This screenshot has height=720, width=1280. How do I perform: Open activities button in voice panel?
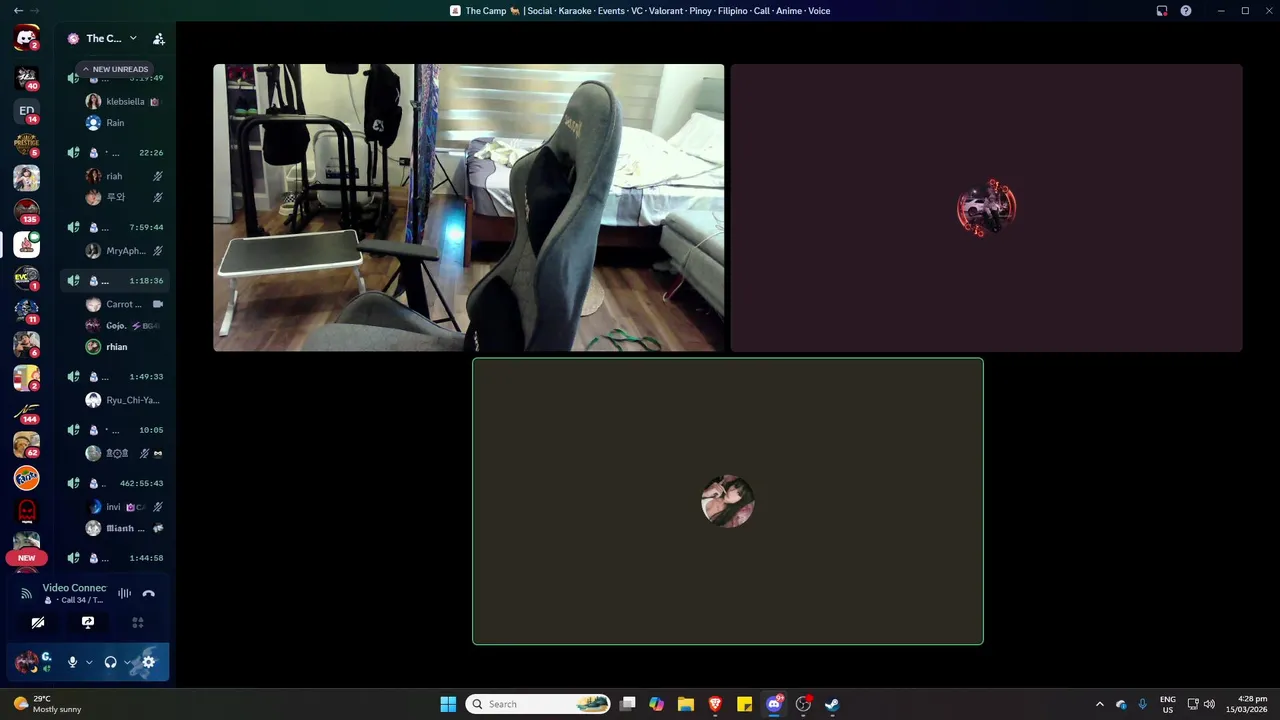click(x=138, y=622)
